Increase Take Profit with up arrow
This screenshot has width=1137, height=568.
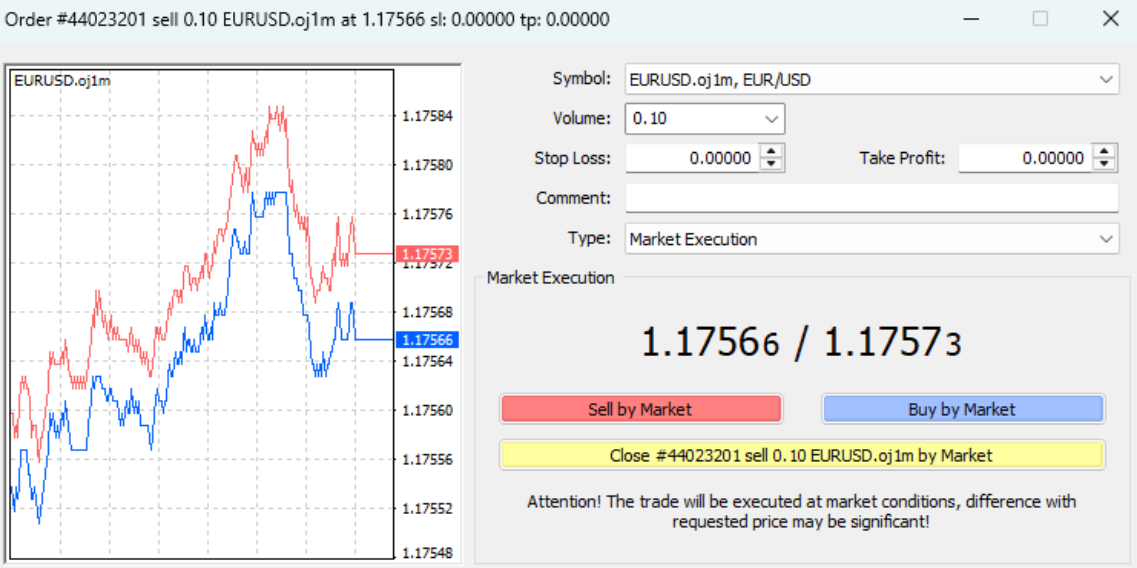[x=1104, y=152]
